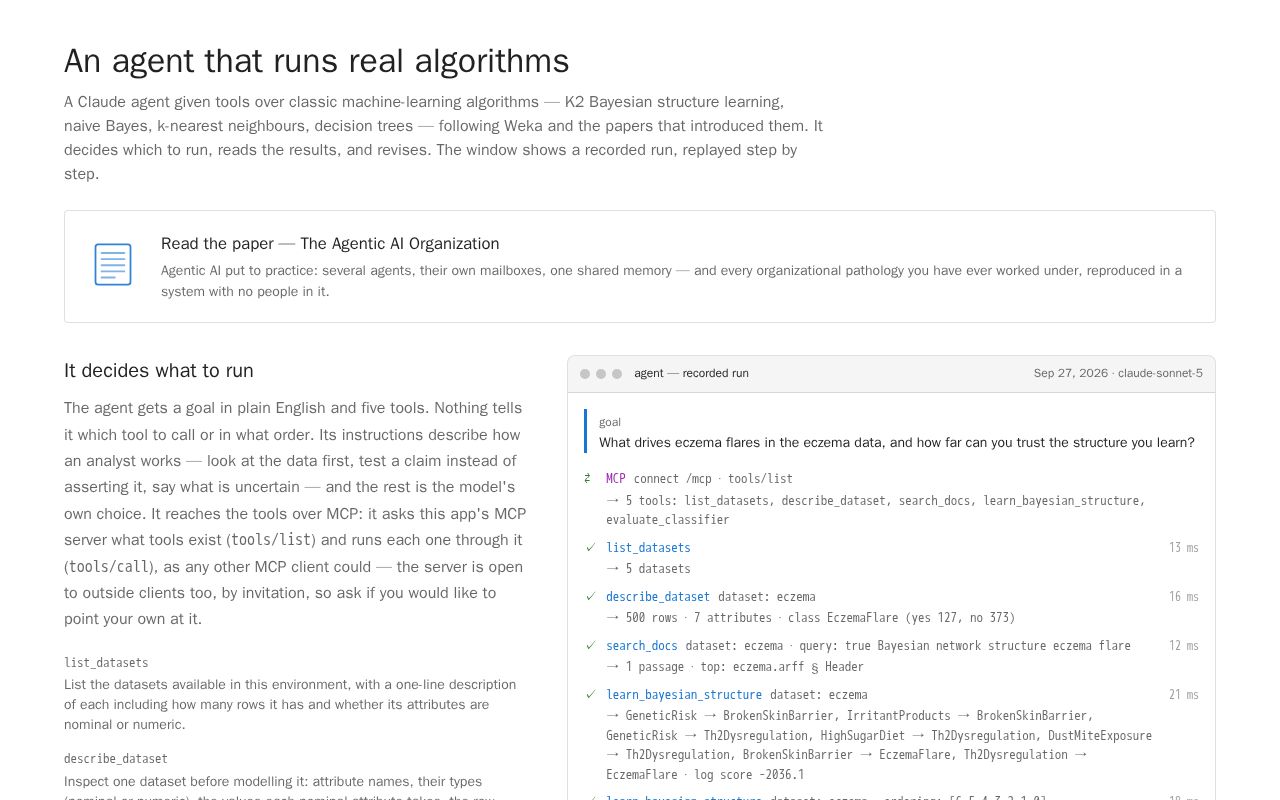Image resolution: width=1280 pixels, height=800 pixels.
Task: Click the checkmark beside describe_dataset step
Action: pyautogui.click(x=590, y=597)
